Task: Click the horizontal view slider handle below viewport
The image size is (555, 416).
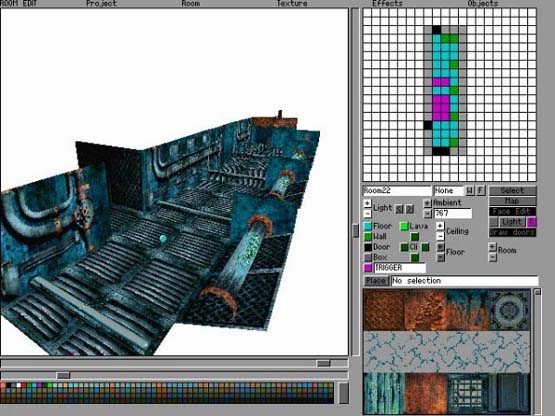Action: coord(323,364)
